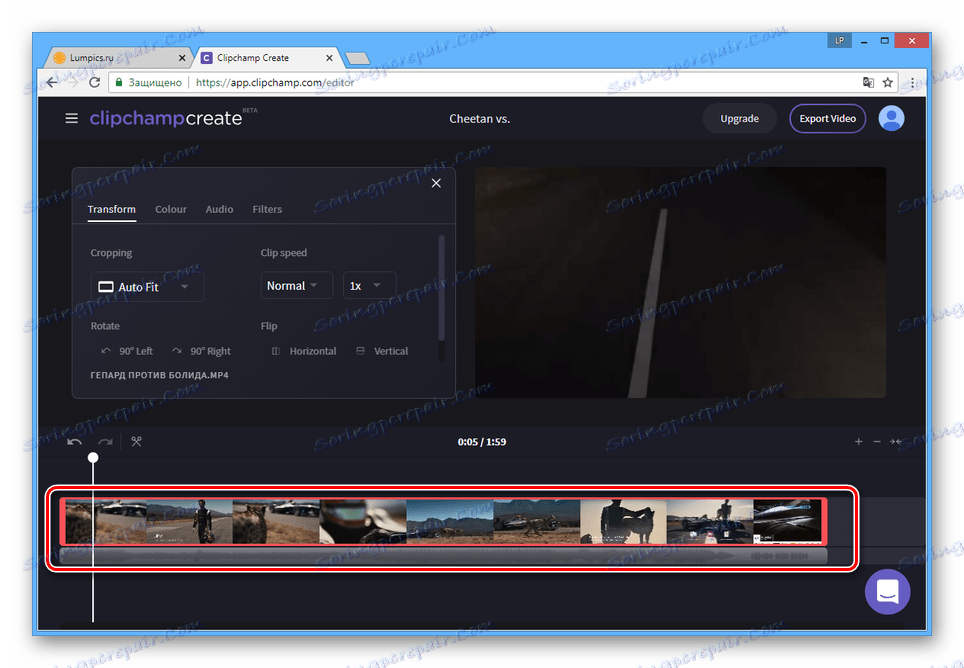Close the Lumpics.ru tab
Image resolution: width=964 pixels, height=668 pixels.
pyautogui.click(x=182, y=58)
